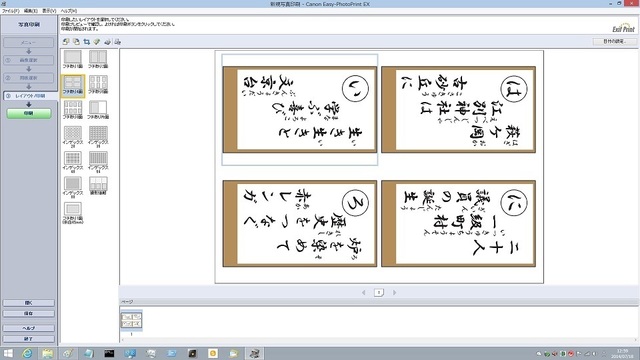640x360 pixels.
Task: Go to previous page with left arrow
Action: pyautogui.click(x=364, y=293)
